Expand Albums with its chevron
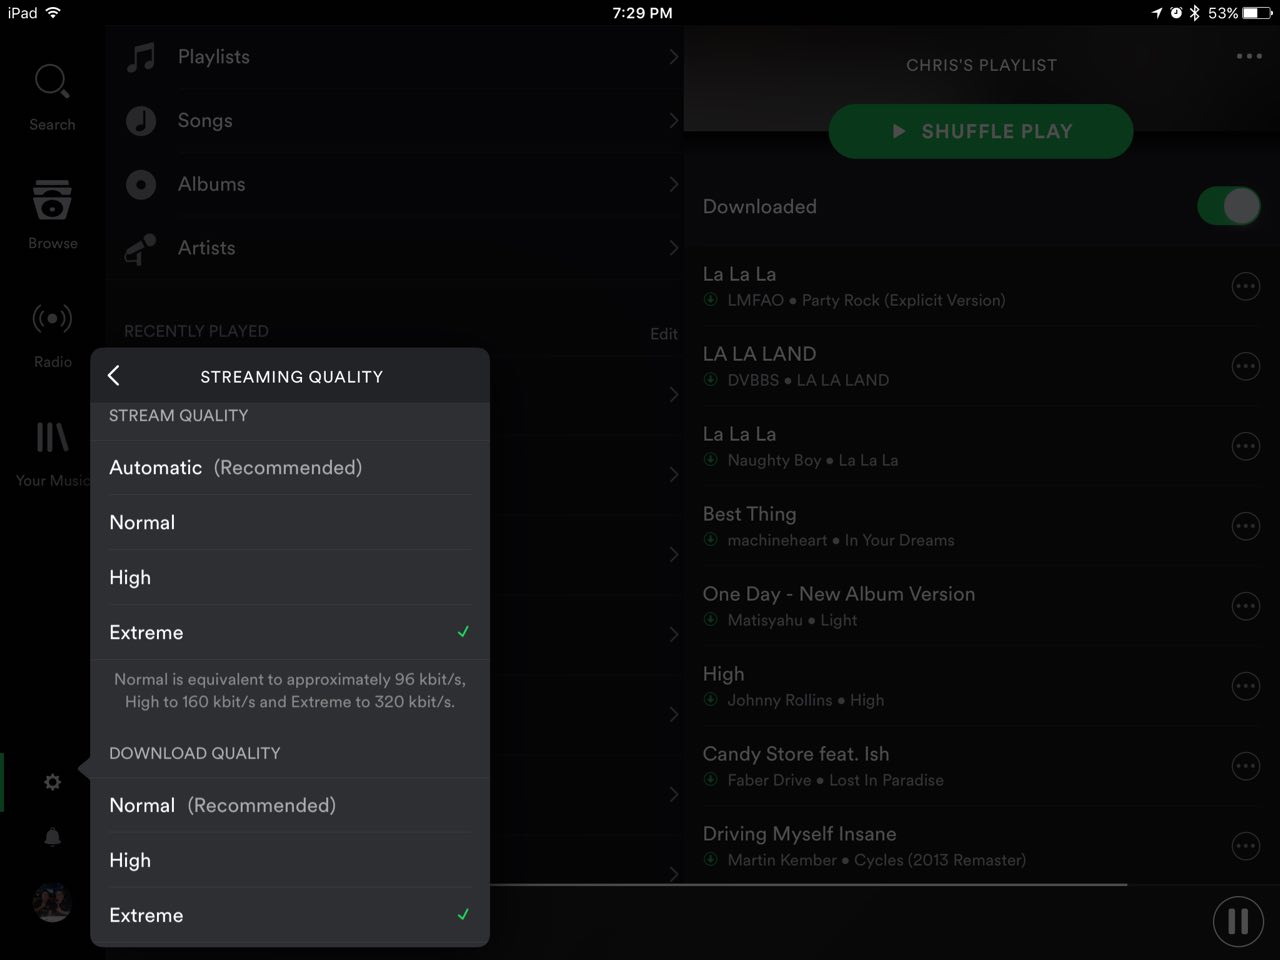 pos(674,185)
